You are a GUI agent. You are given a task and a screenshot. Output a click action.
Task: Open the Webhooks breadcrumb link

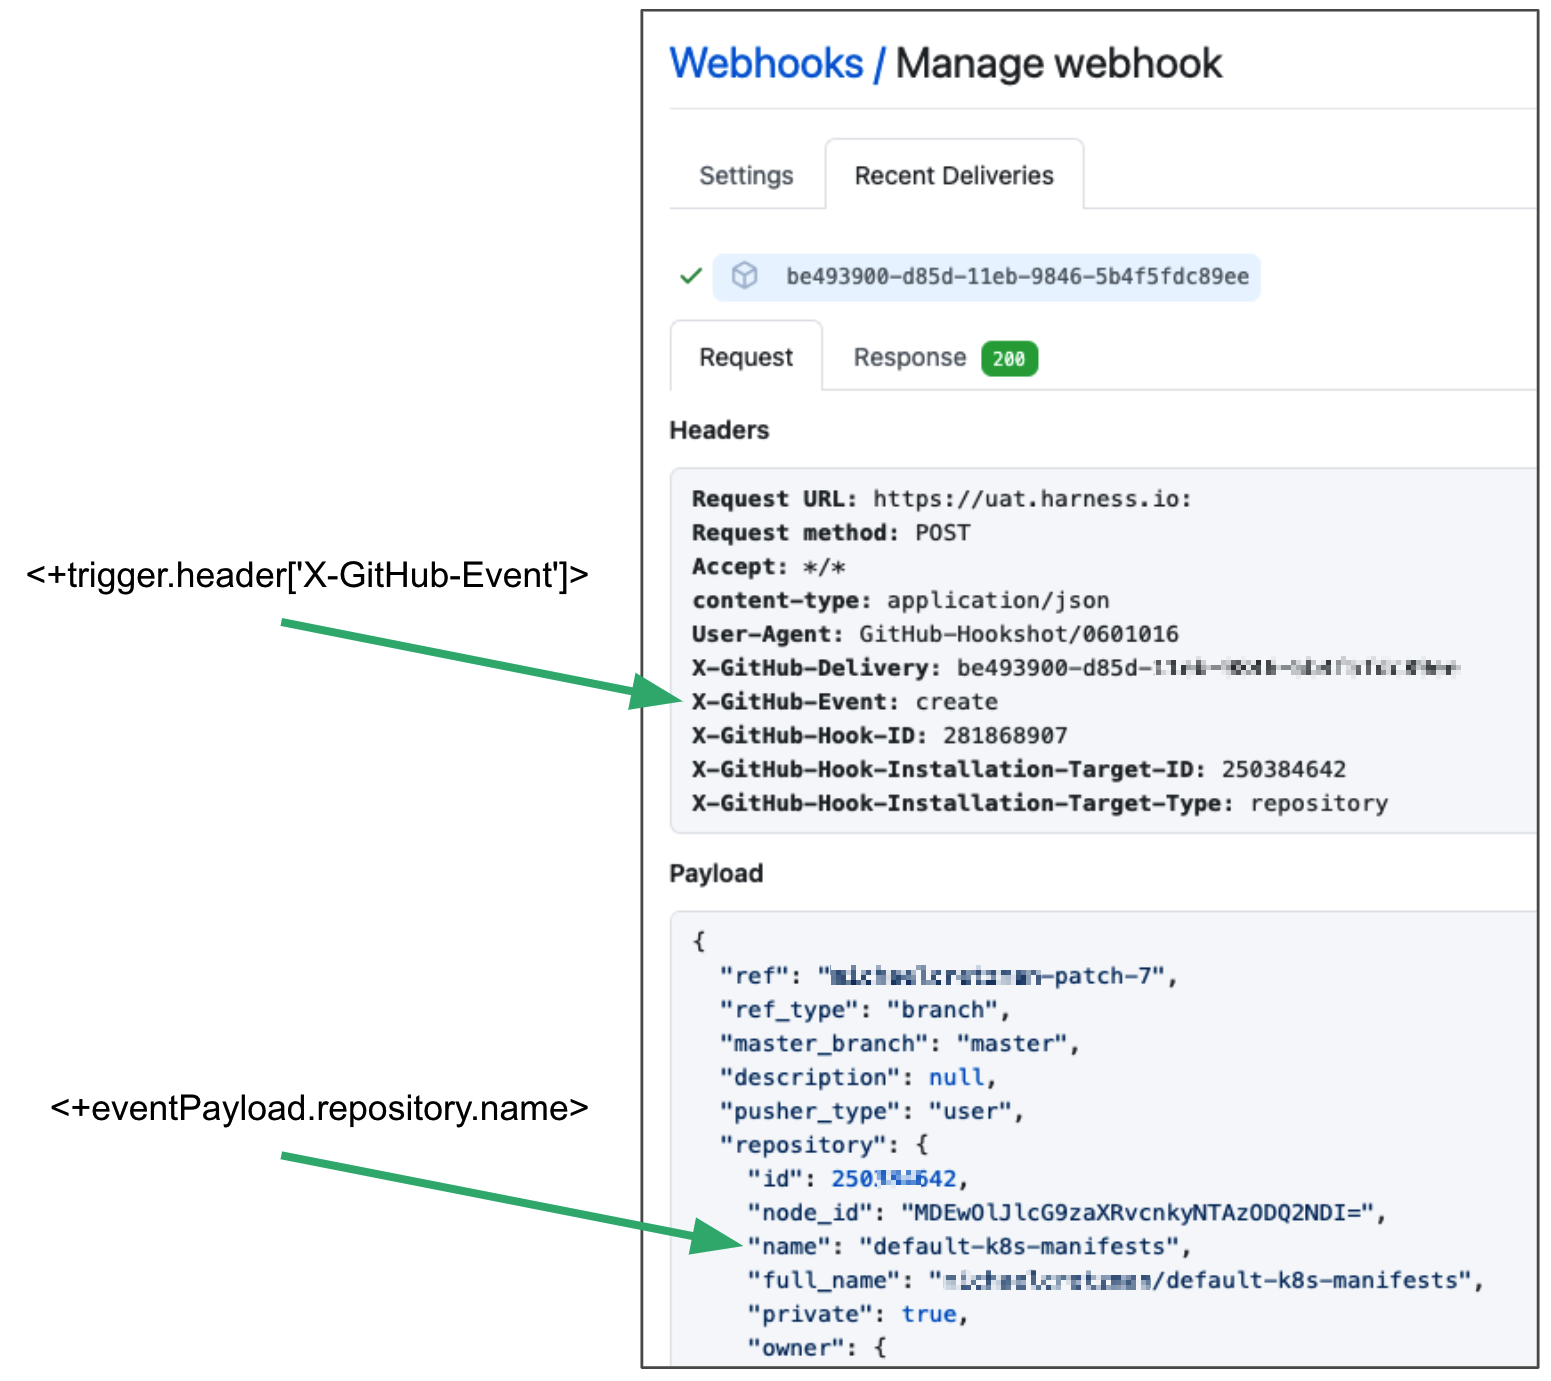click(768, 63)
